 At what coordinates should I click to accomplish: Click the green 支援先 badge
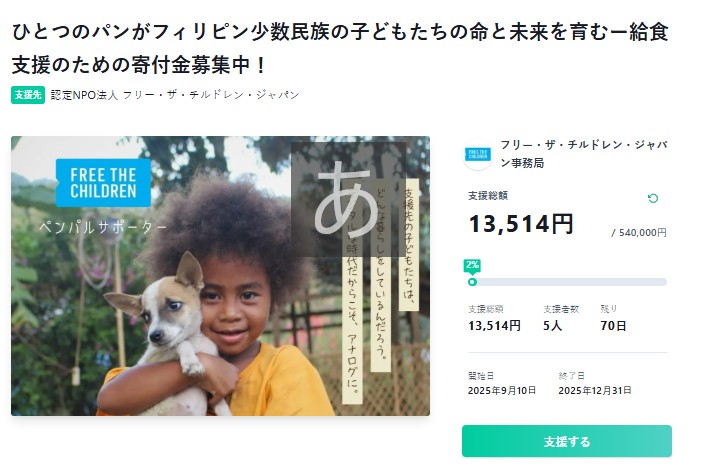pyautogui.click(x=27, y=95)
